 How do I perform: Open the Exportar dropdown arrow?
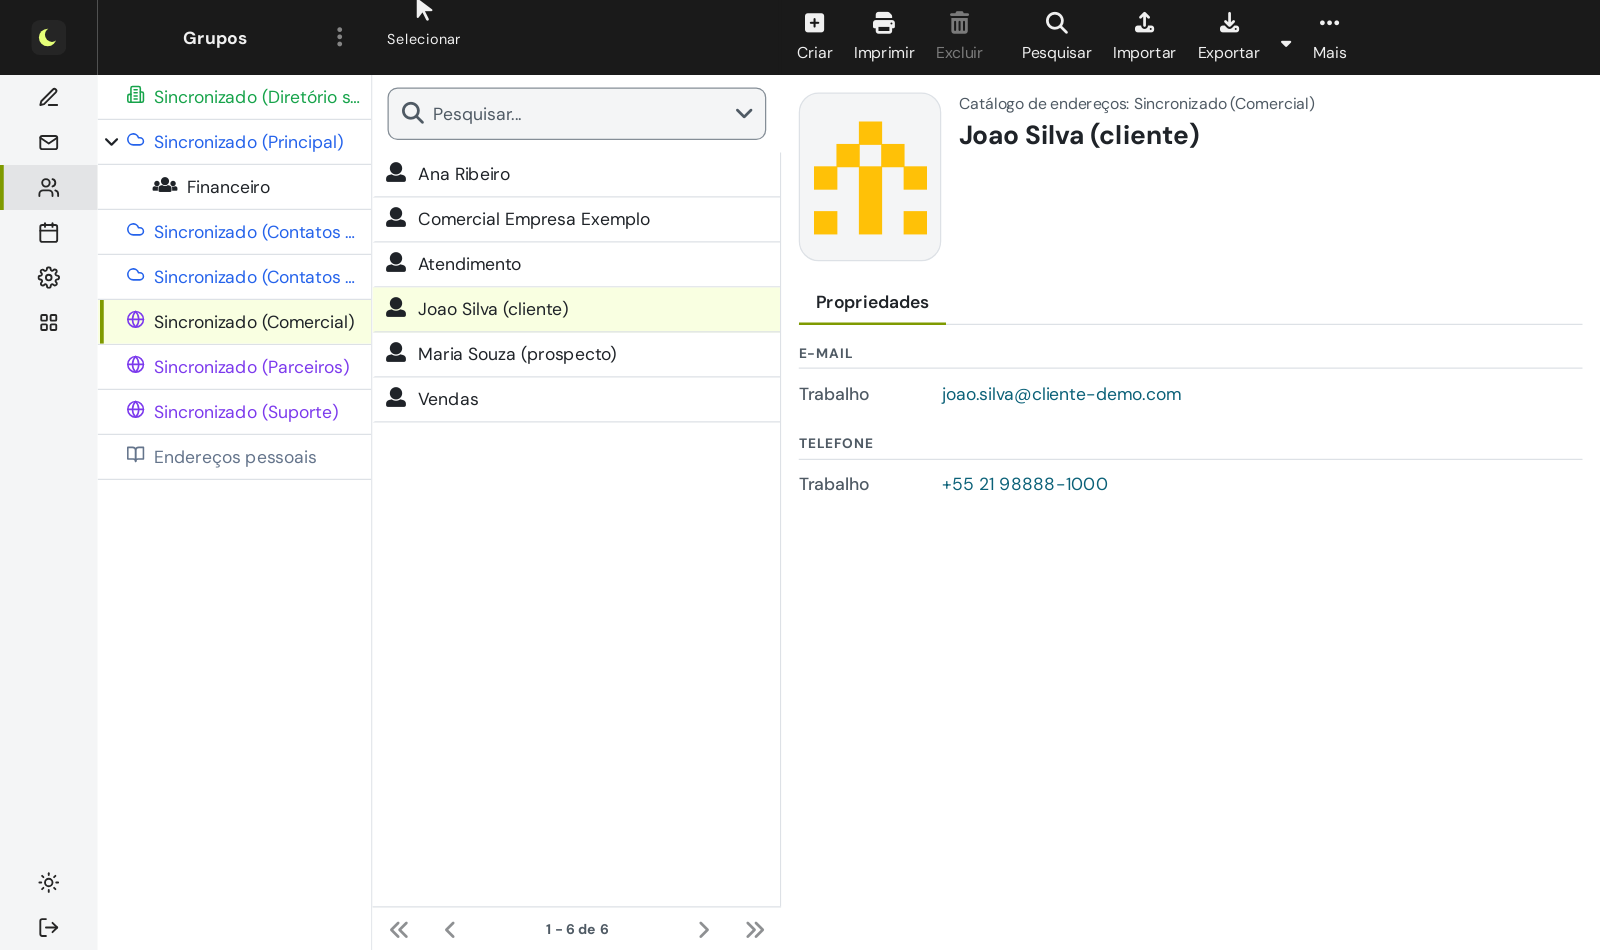pyautogui.click(x=1286, y=43)
